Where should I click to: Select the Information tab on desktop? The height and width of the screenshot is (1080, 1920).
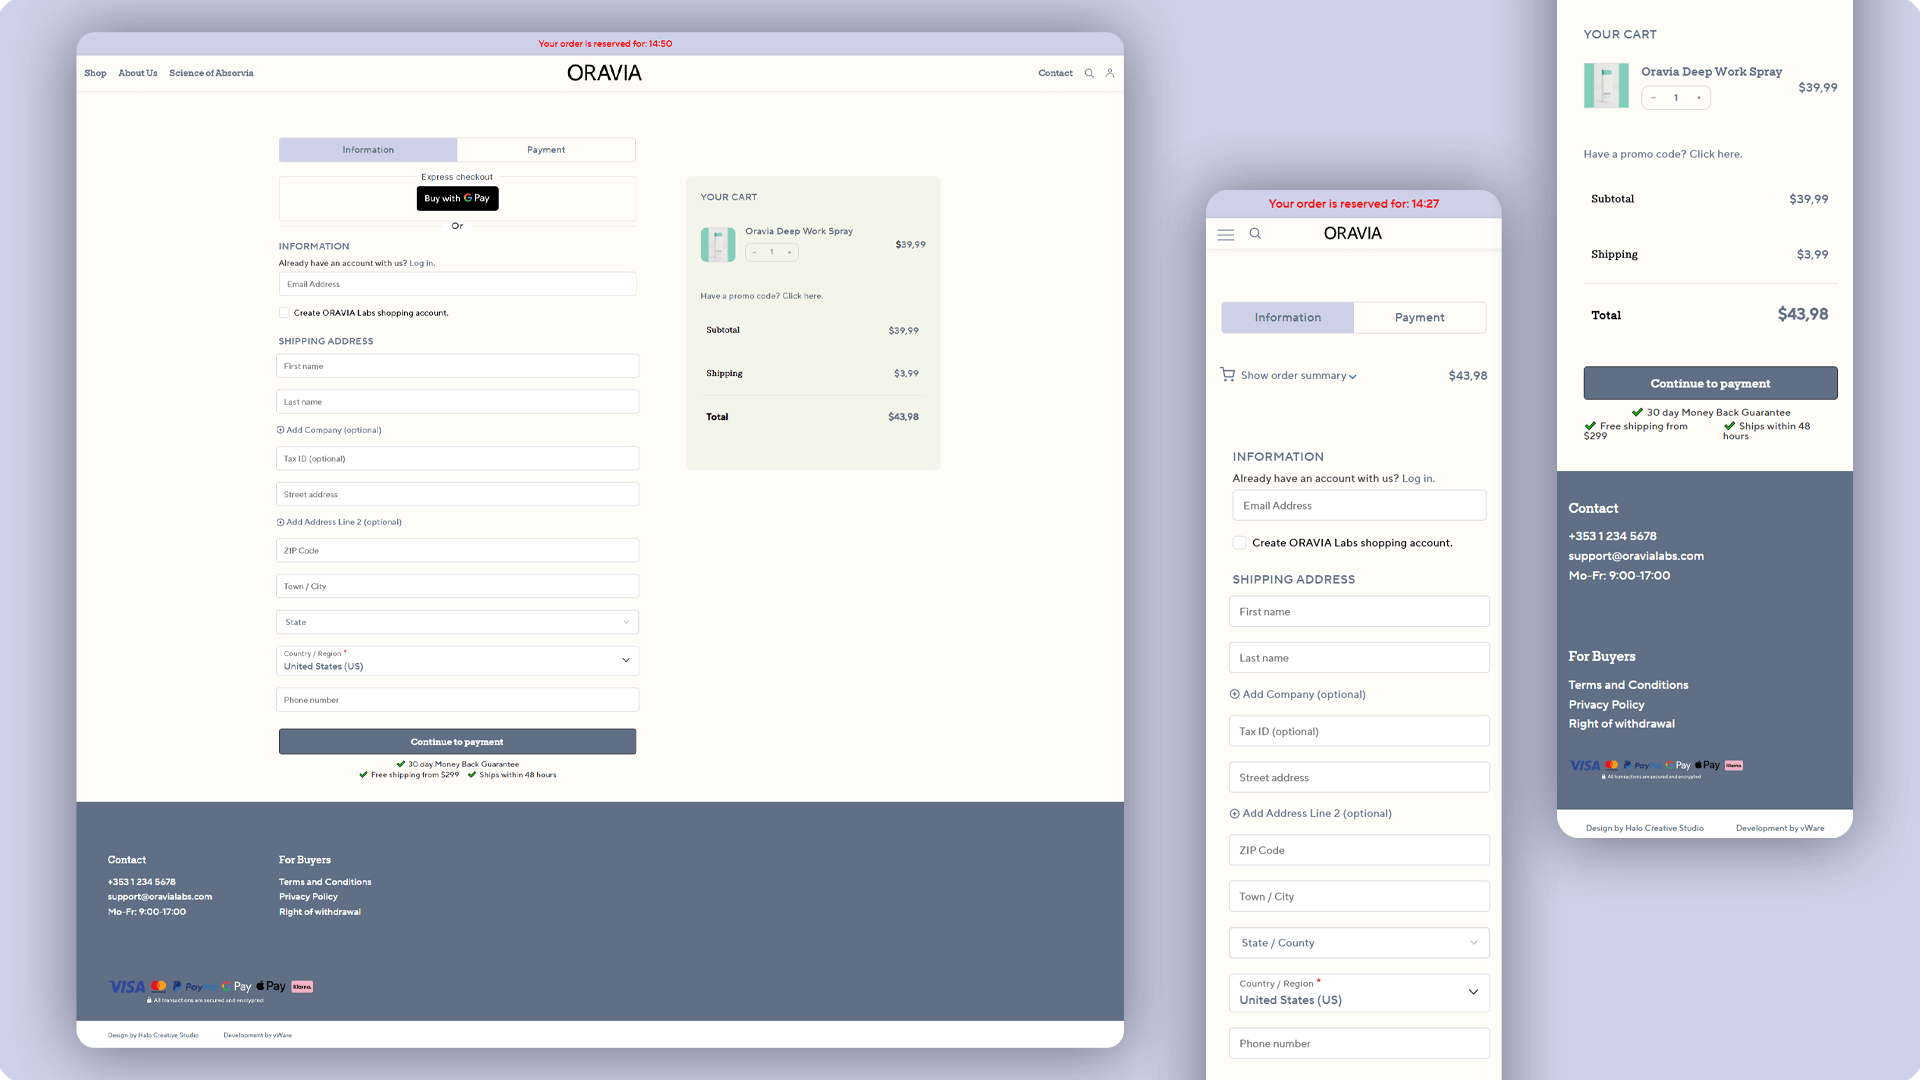pyautogui.click(x=368, y=150)
